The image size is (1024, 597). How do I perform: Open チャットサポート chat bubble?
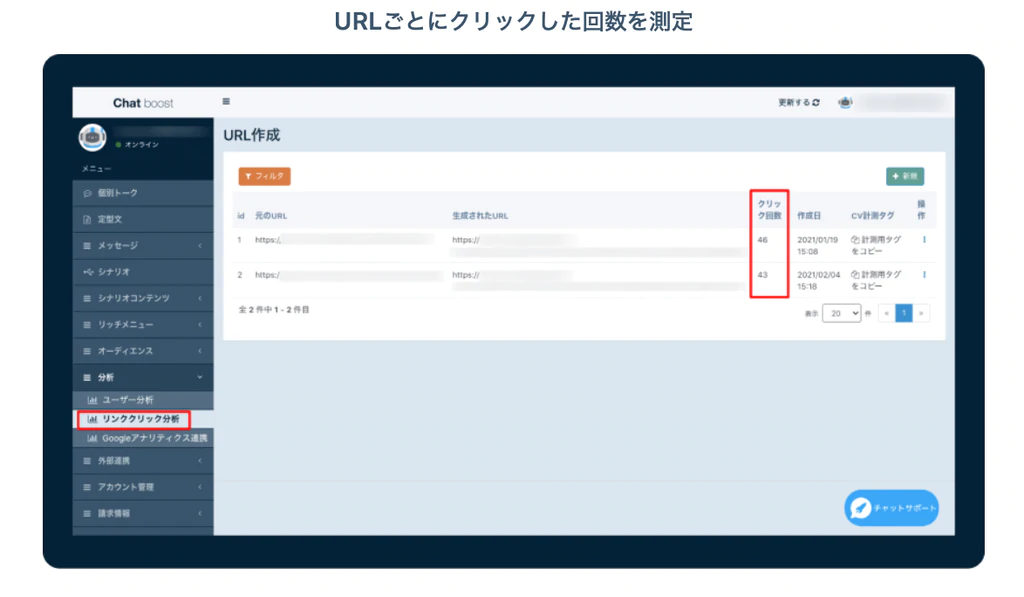coord(889,507)
